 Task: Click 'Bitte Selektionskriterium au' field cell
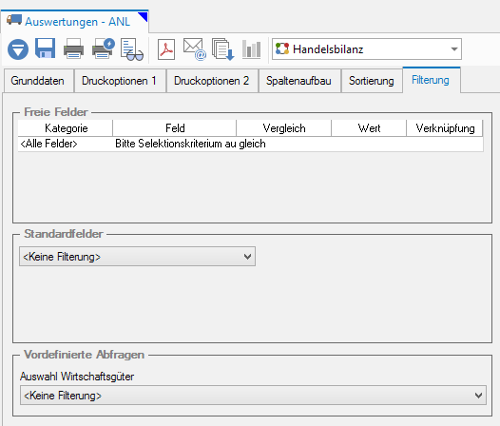(x=176, y=144)
